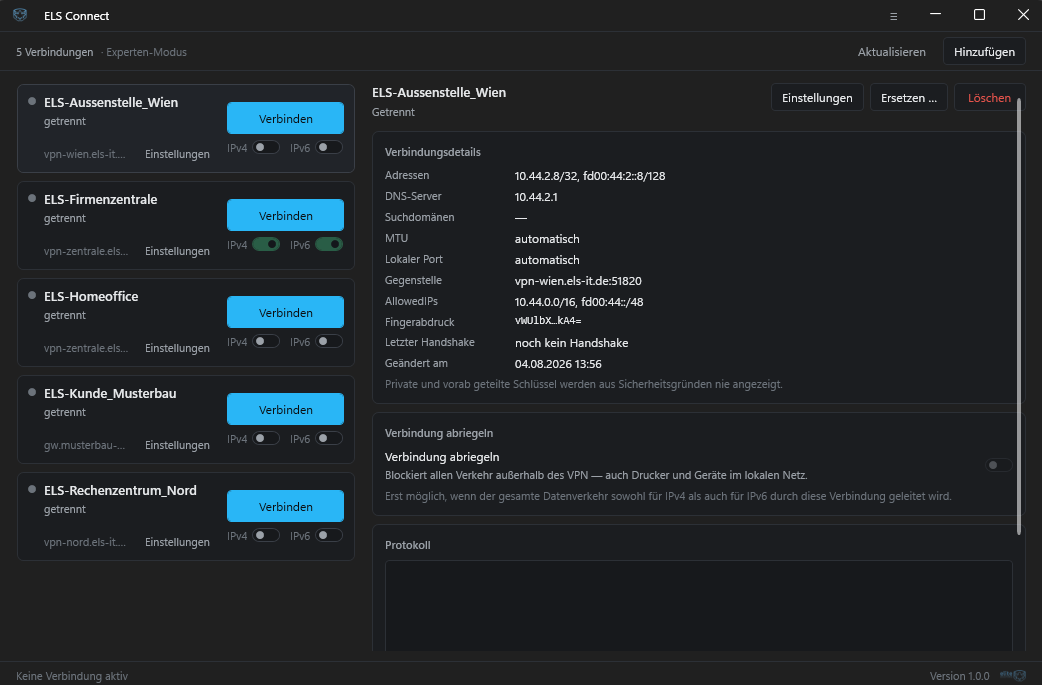Toggle IPv6 for ELS-Aussenstelle_Wien
1042x685 pixels.
[329, 147]
